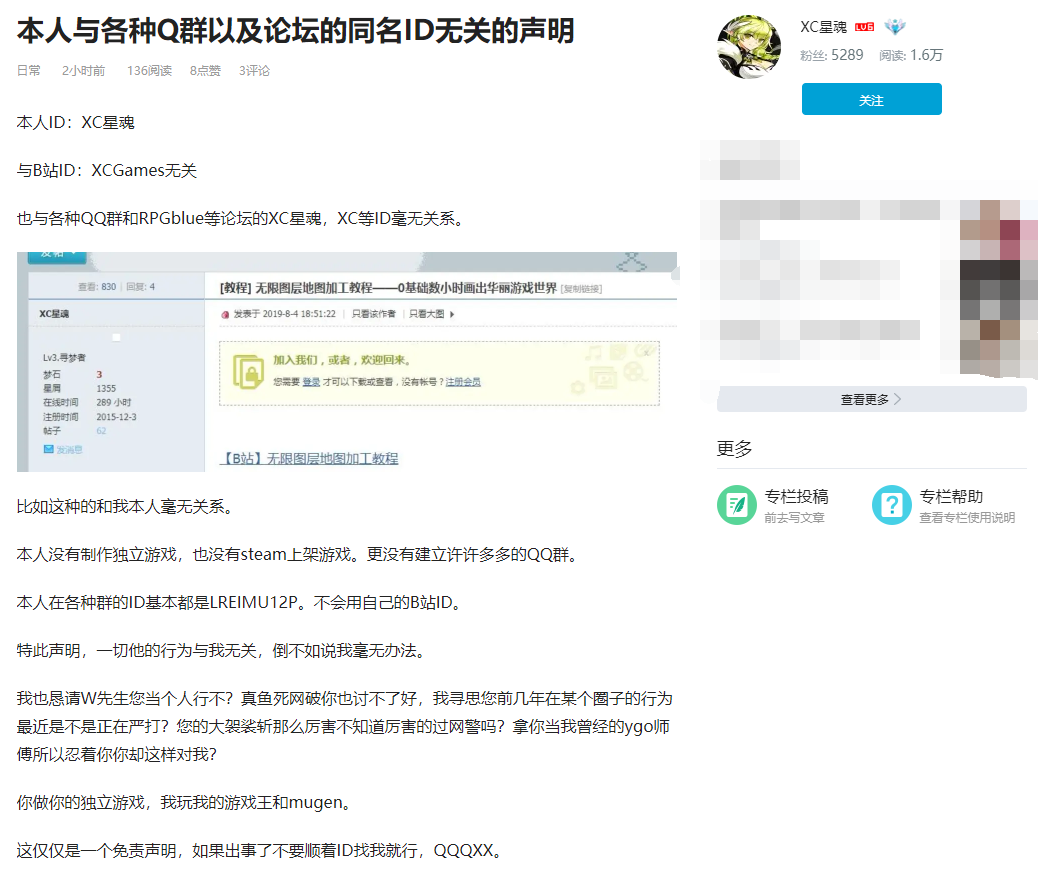Click the closing line ending with QQQXX
Image resolution: width=1038 pixels, height=875 pixels.
click(262, 851)
